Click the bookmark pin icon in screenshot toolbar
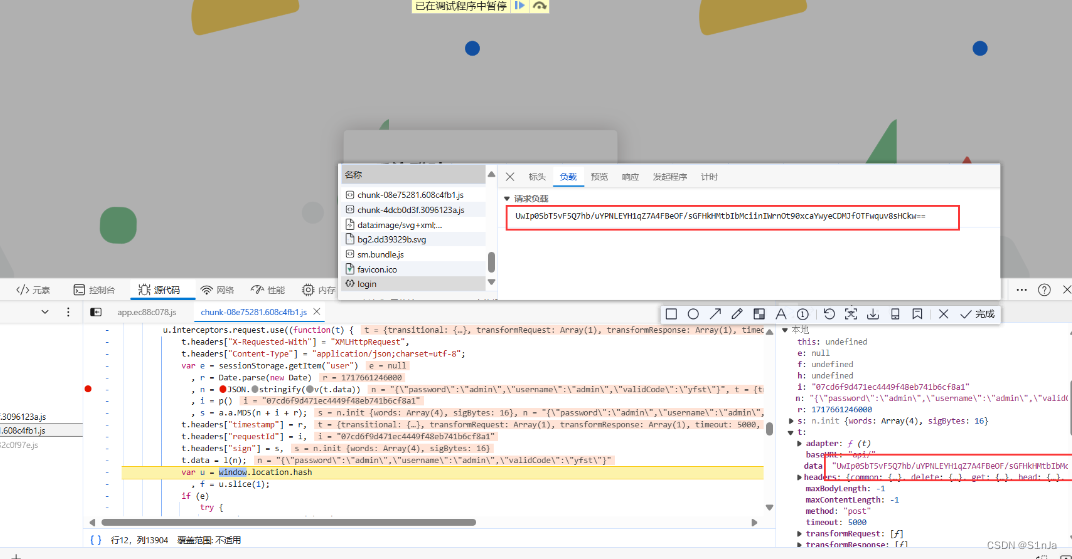The width and height of the screenshot is (1072, 559). point(917,314)
